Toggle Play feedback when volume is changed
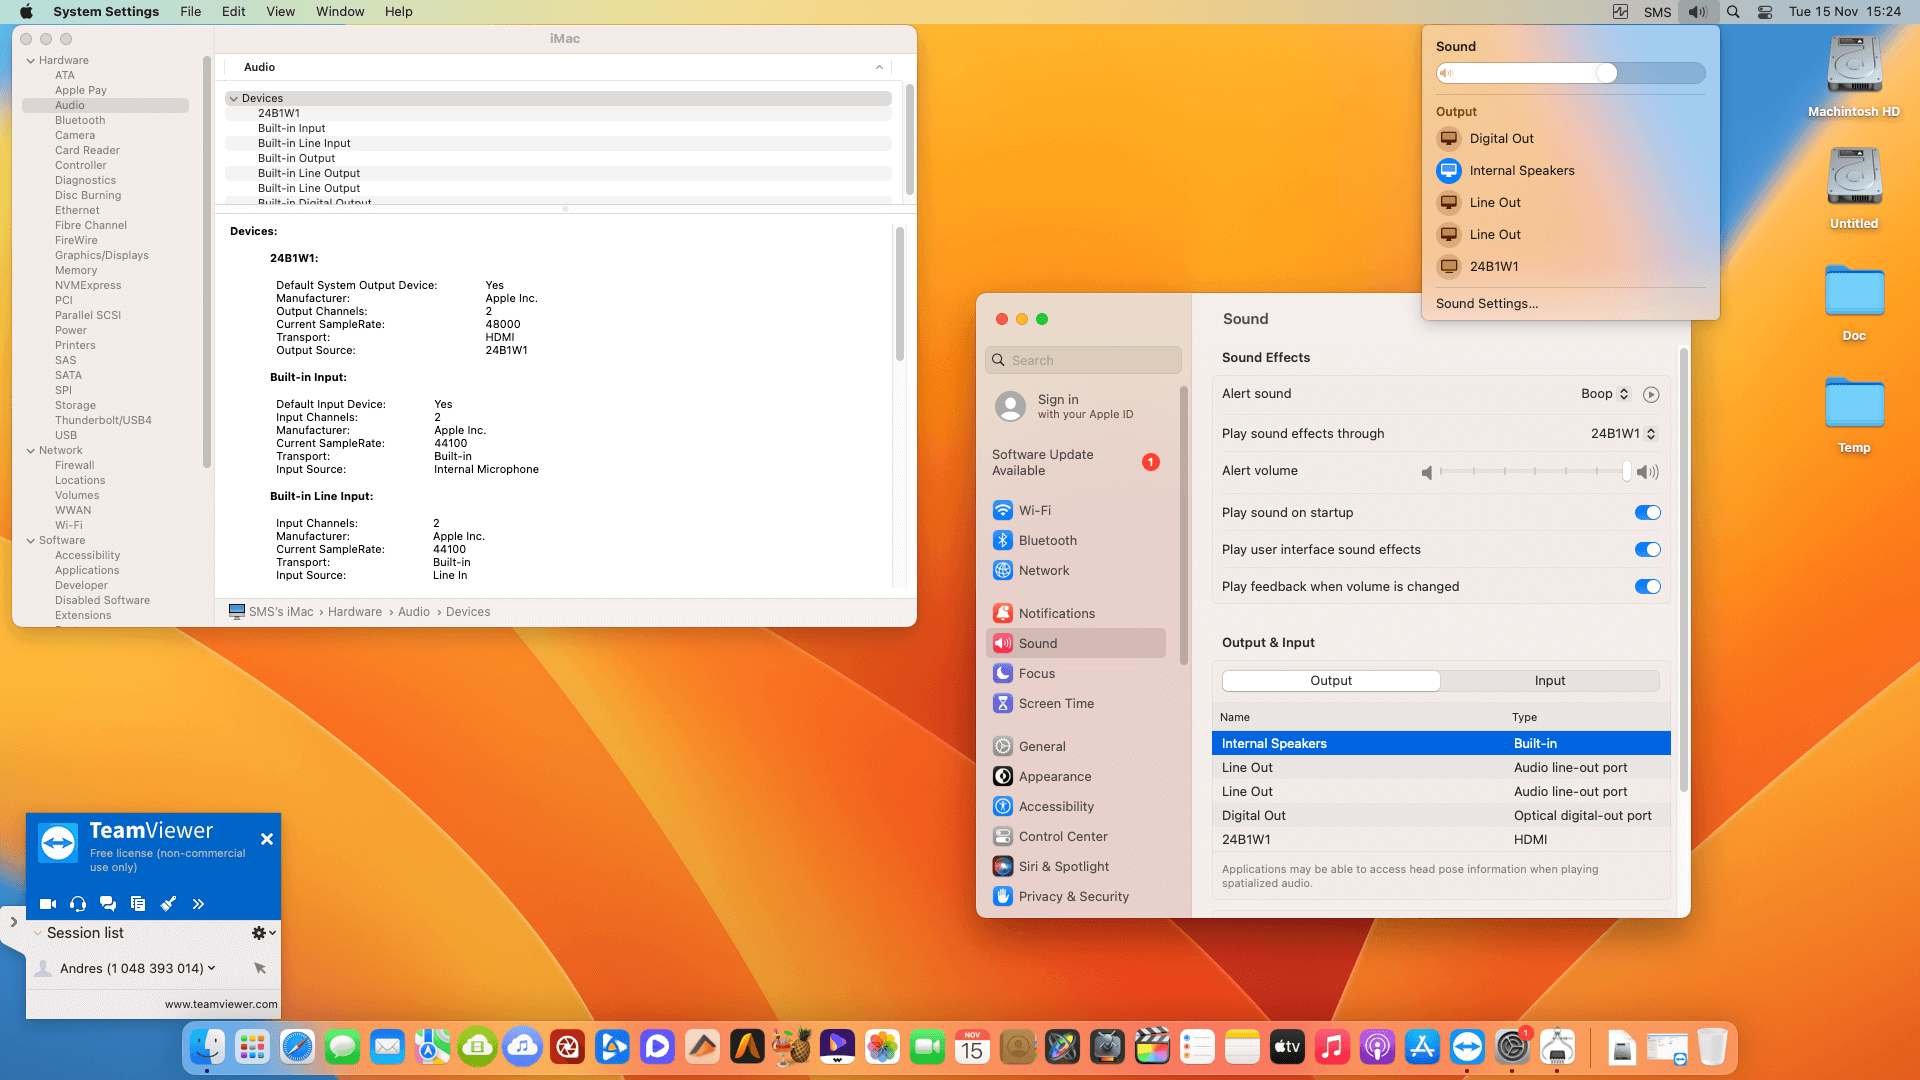The image size is (1920, 1080). click(1647, 587)
